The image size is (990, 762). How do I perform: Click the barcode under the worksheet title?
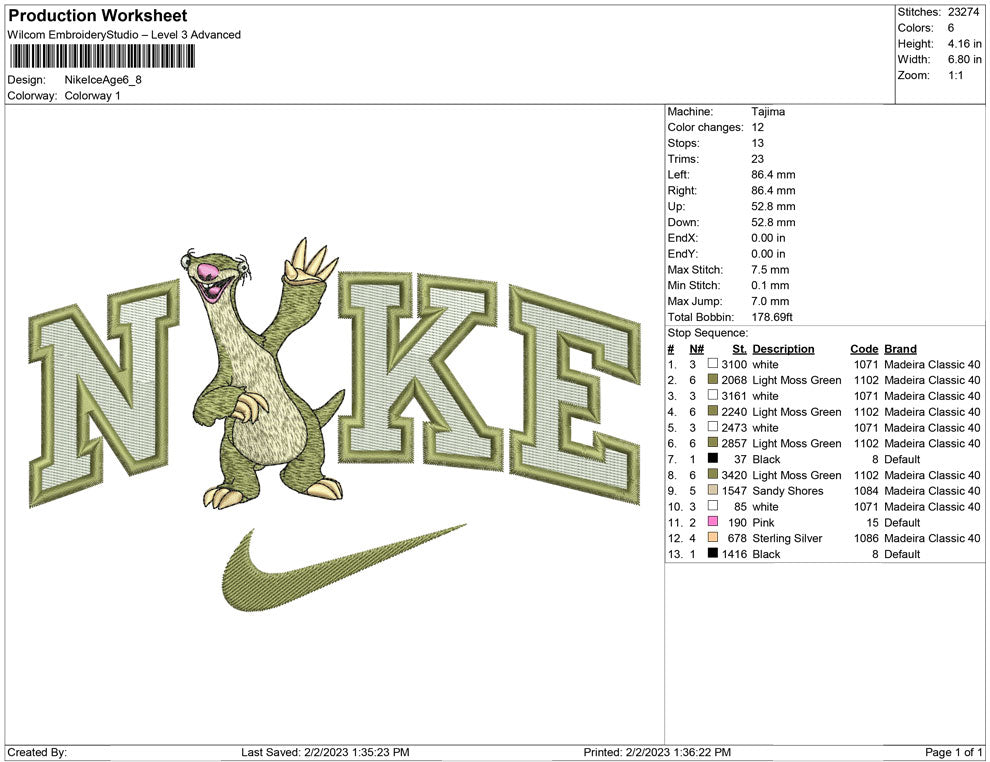click(102, 56)
